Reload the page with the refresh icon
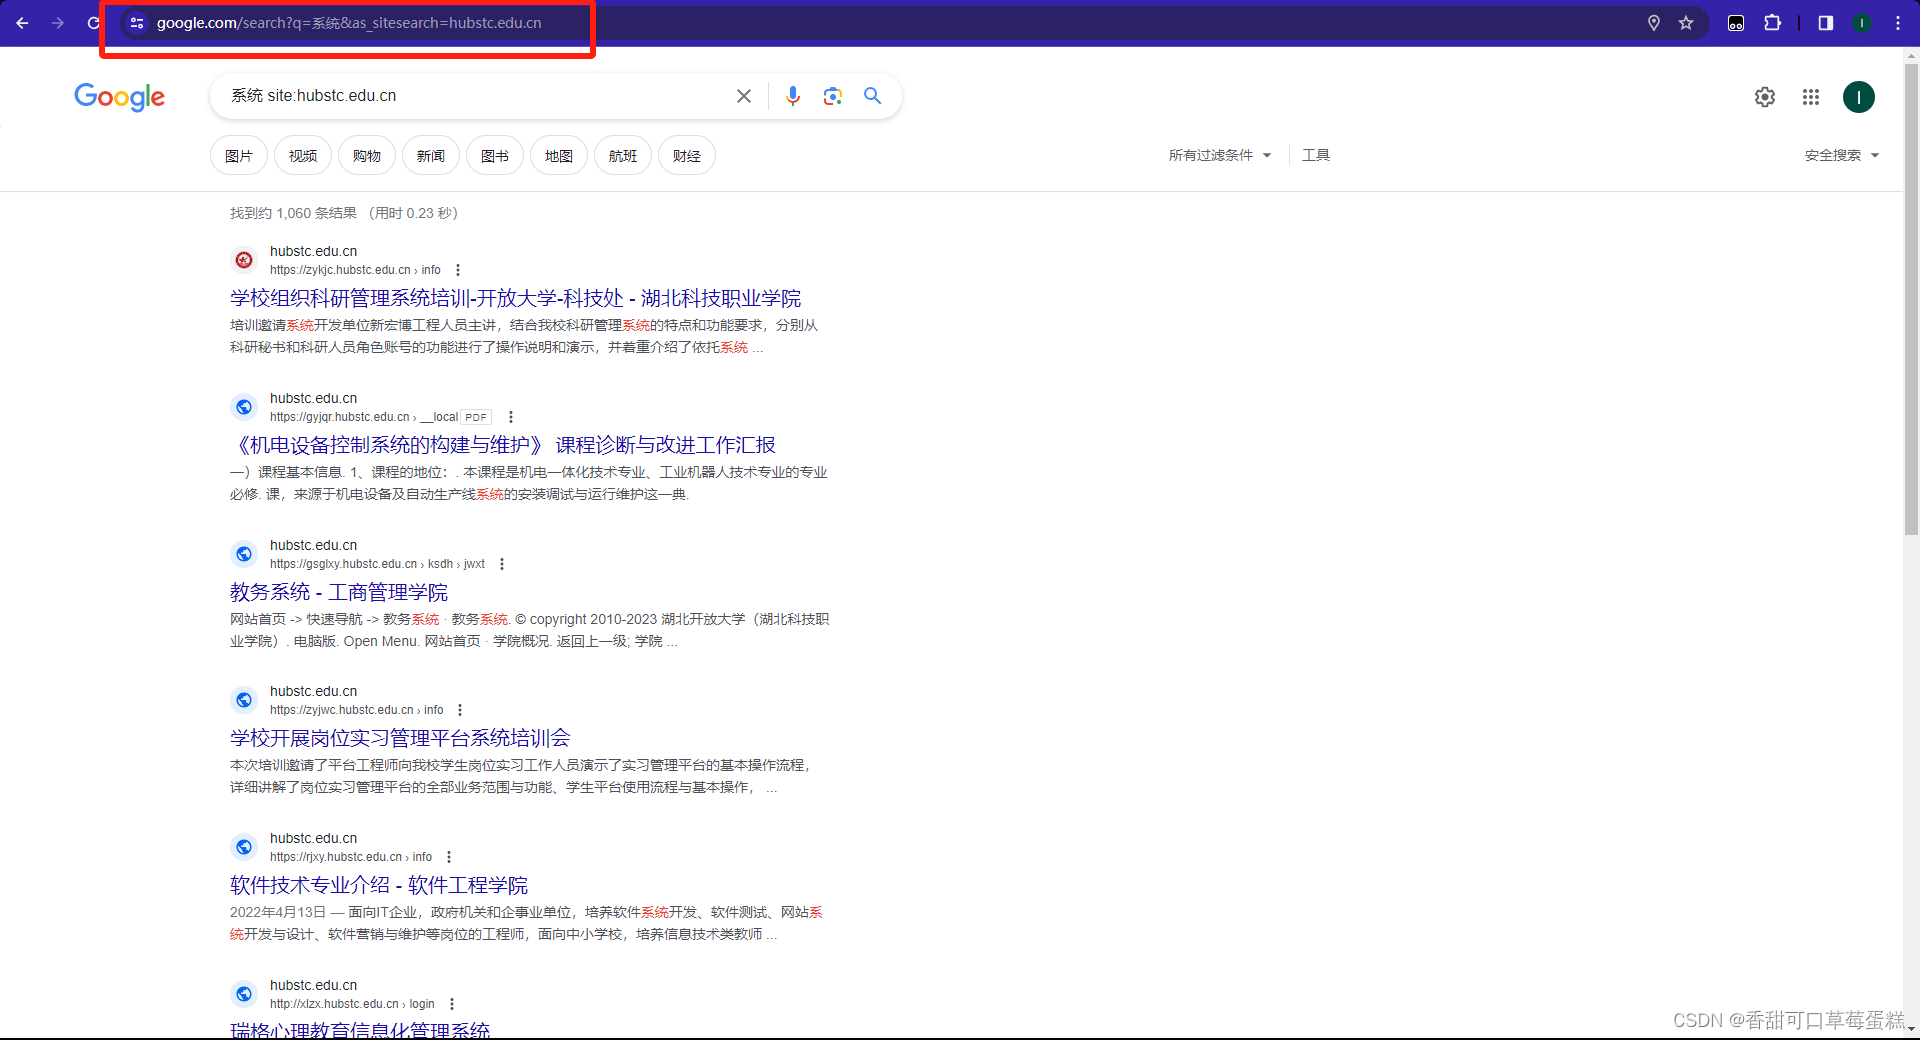The width and height of the screenshot is (1920, 1040). [x=93, y=23]
